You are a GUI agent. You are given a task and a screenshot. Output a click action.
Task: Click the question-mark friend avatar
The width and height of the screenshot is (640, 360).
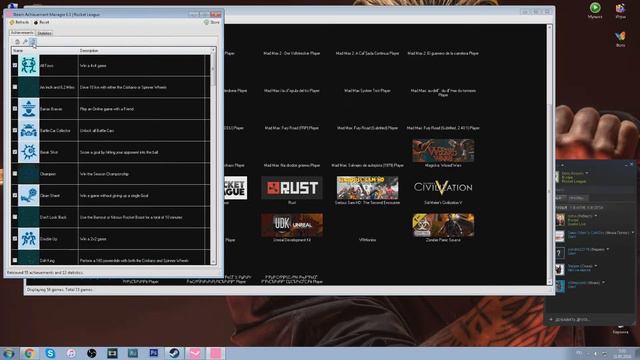pyautogui.click(x=560, y=253)
